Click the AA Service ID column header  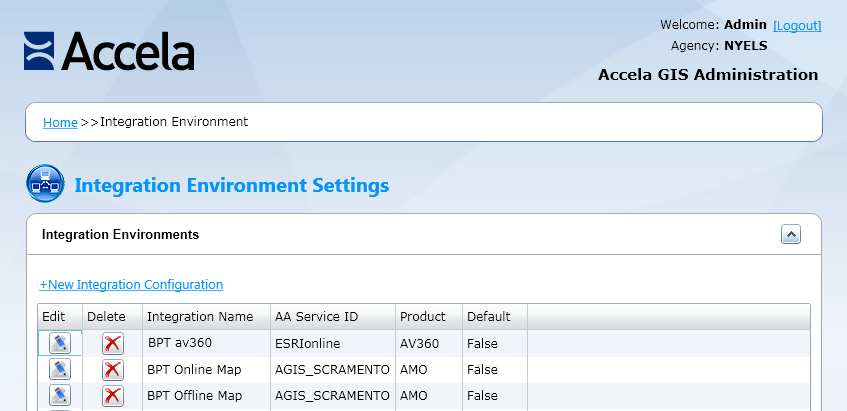tap(316, 316)
